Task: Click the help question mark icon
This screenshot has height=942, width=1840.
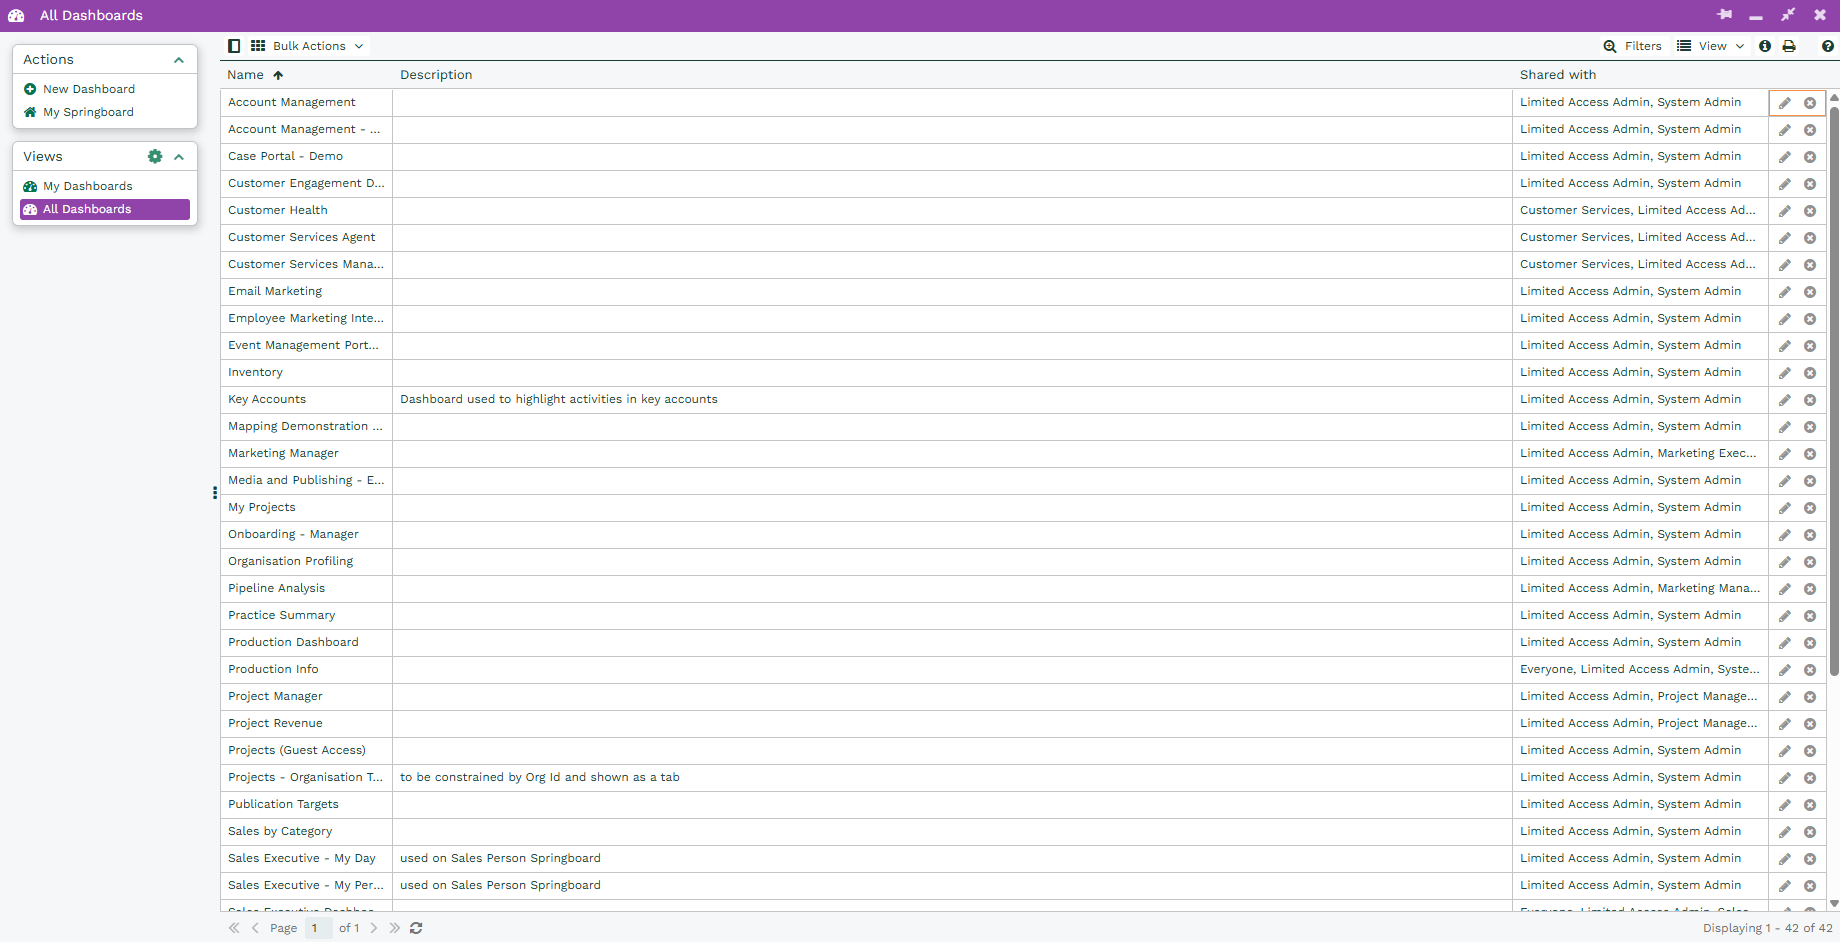Action: point(1827,46)
